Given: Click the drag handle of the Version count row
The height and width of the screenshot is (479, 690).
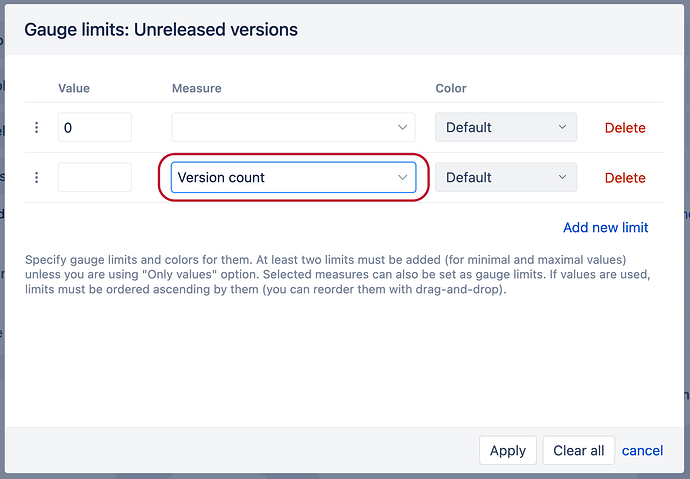Looking at the screenshot, I should click(37, 178).
